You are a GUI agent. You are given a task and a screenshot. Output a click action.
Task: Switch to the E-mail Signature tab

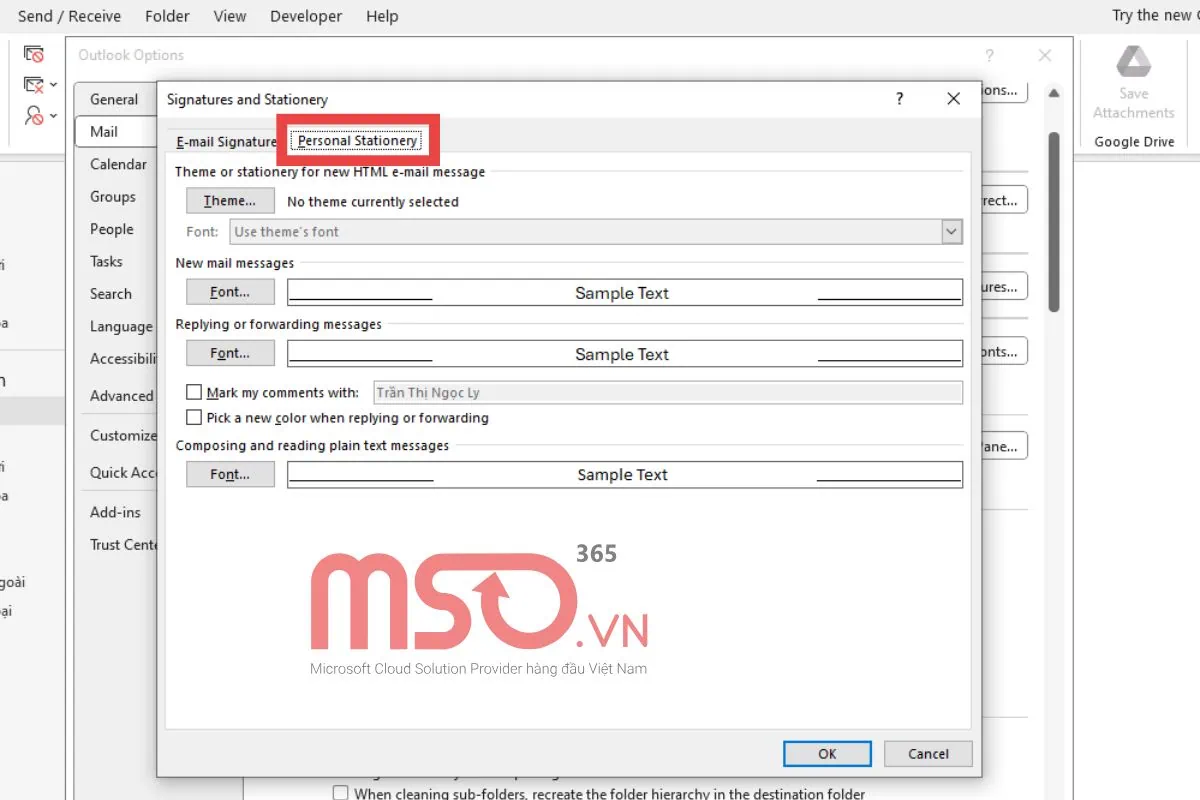point(226,142)
